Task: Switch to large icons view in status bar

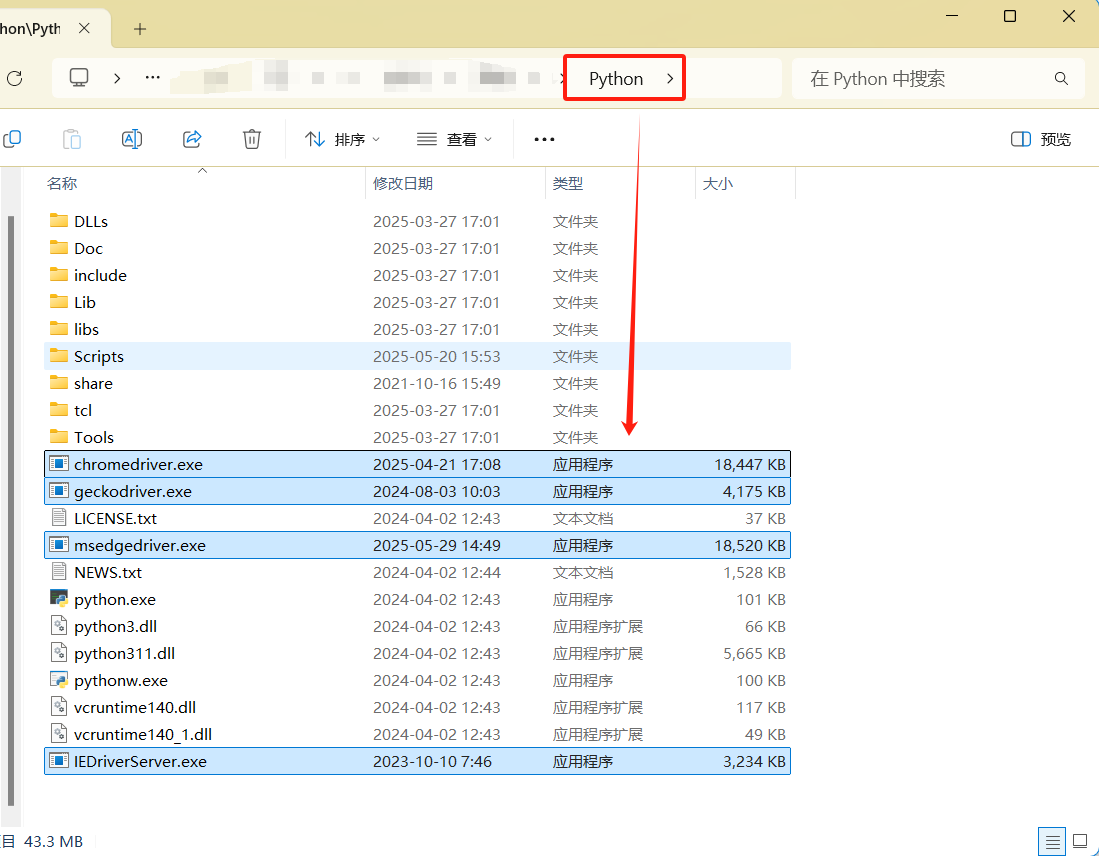Action: pos(1080,841)
